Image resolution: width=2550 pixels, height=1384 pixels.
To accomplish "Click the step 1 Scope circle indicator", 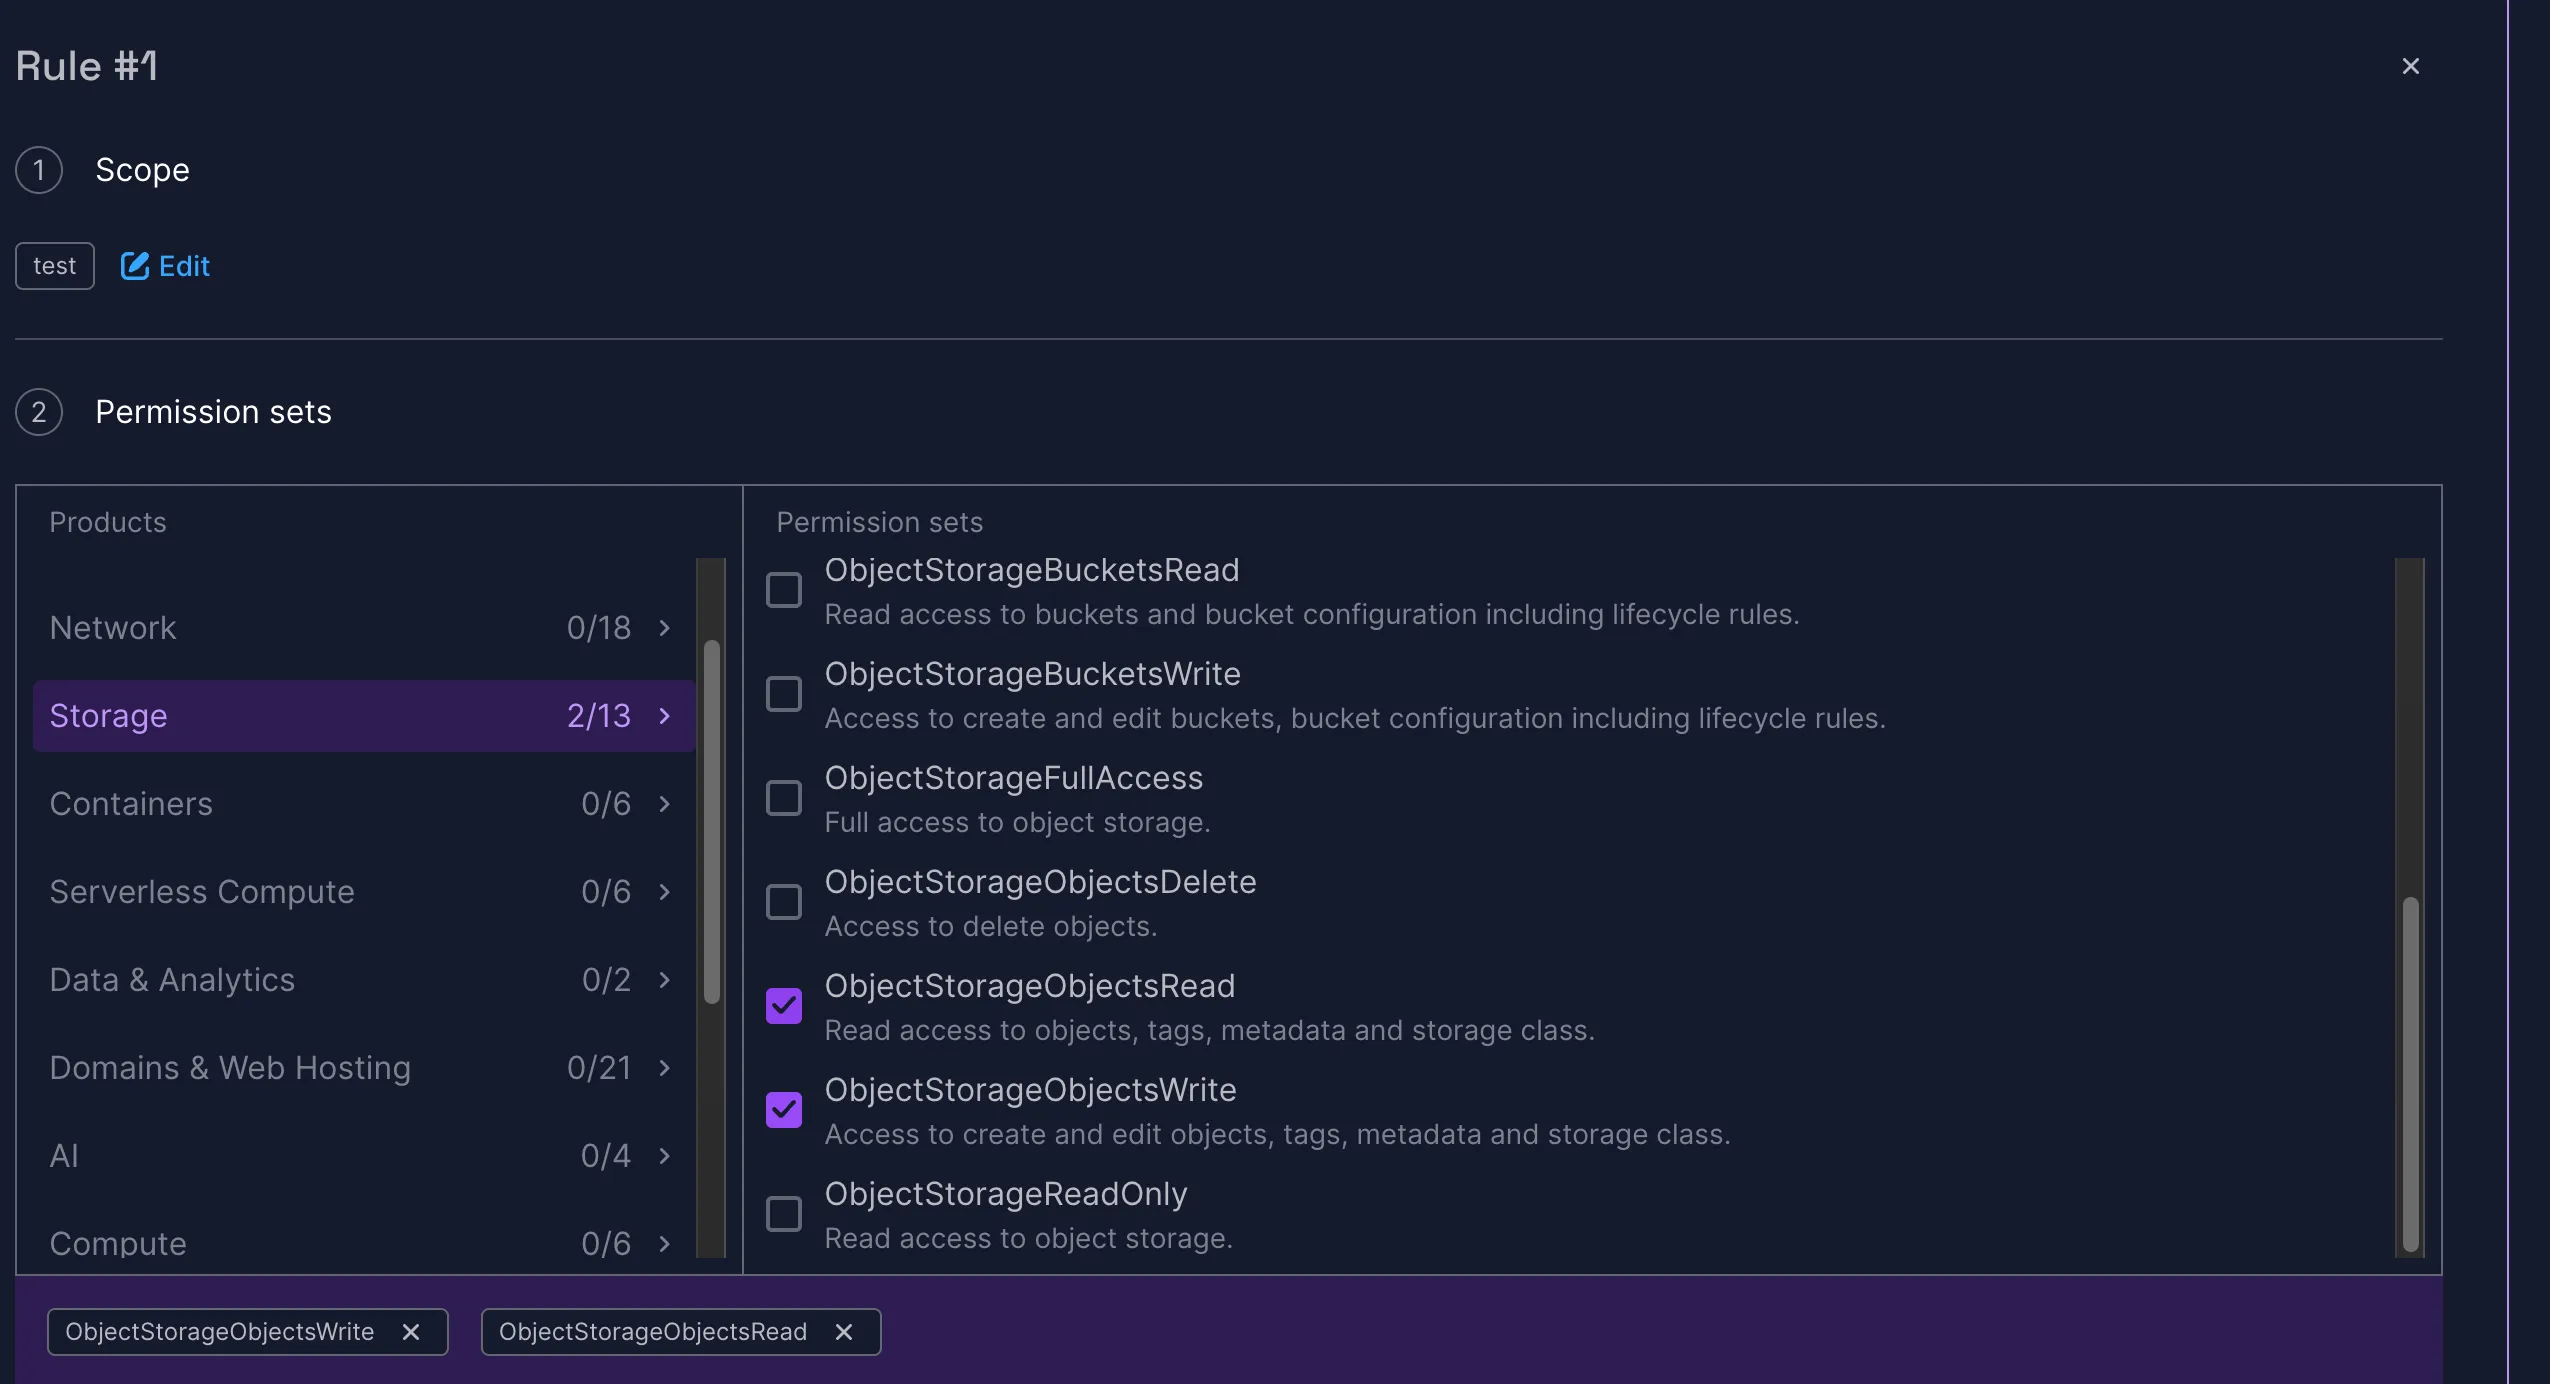I will pos(39,170).
